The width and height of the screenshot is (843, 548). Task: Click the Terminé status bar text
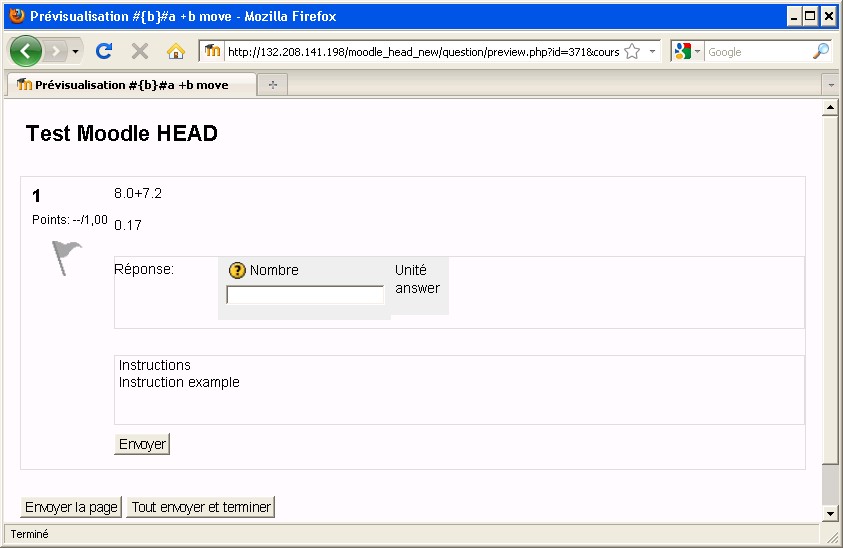click(30, 534)
